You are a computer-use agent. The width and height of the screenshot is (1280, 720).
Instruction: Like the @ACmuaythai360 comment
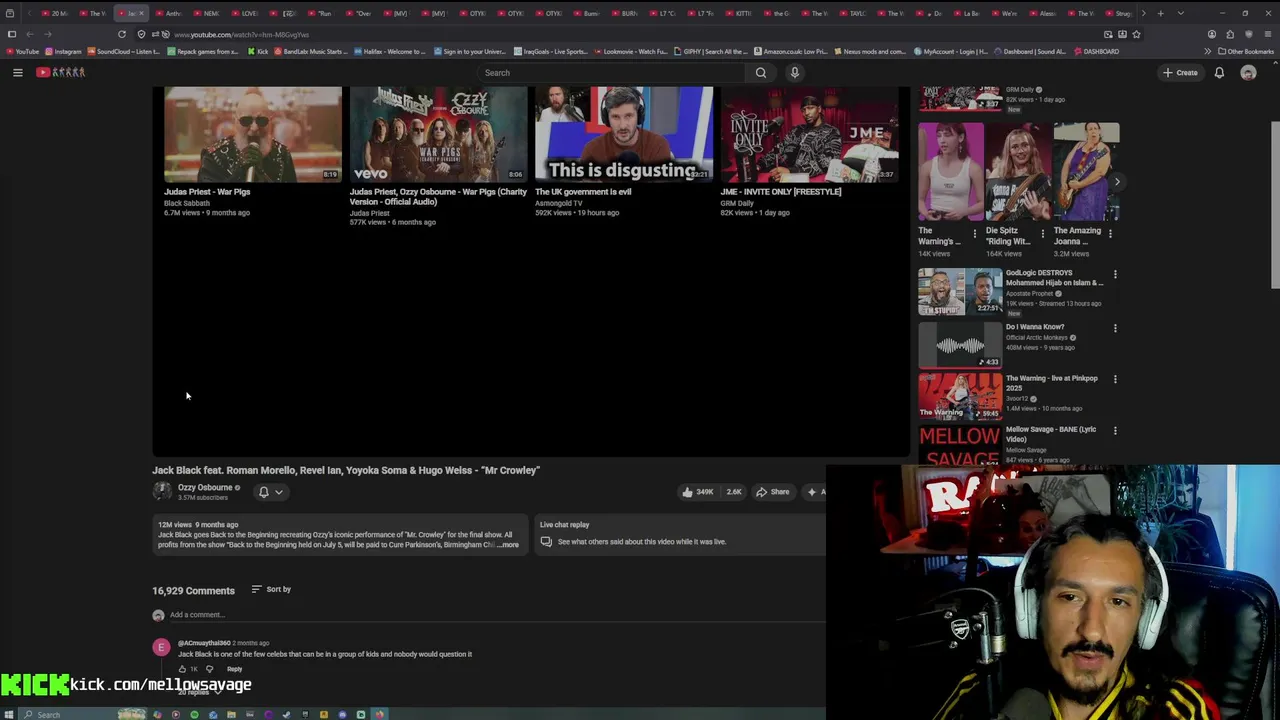(182, 669)
